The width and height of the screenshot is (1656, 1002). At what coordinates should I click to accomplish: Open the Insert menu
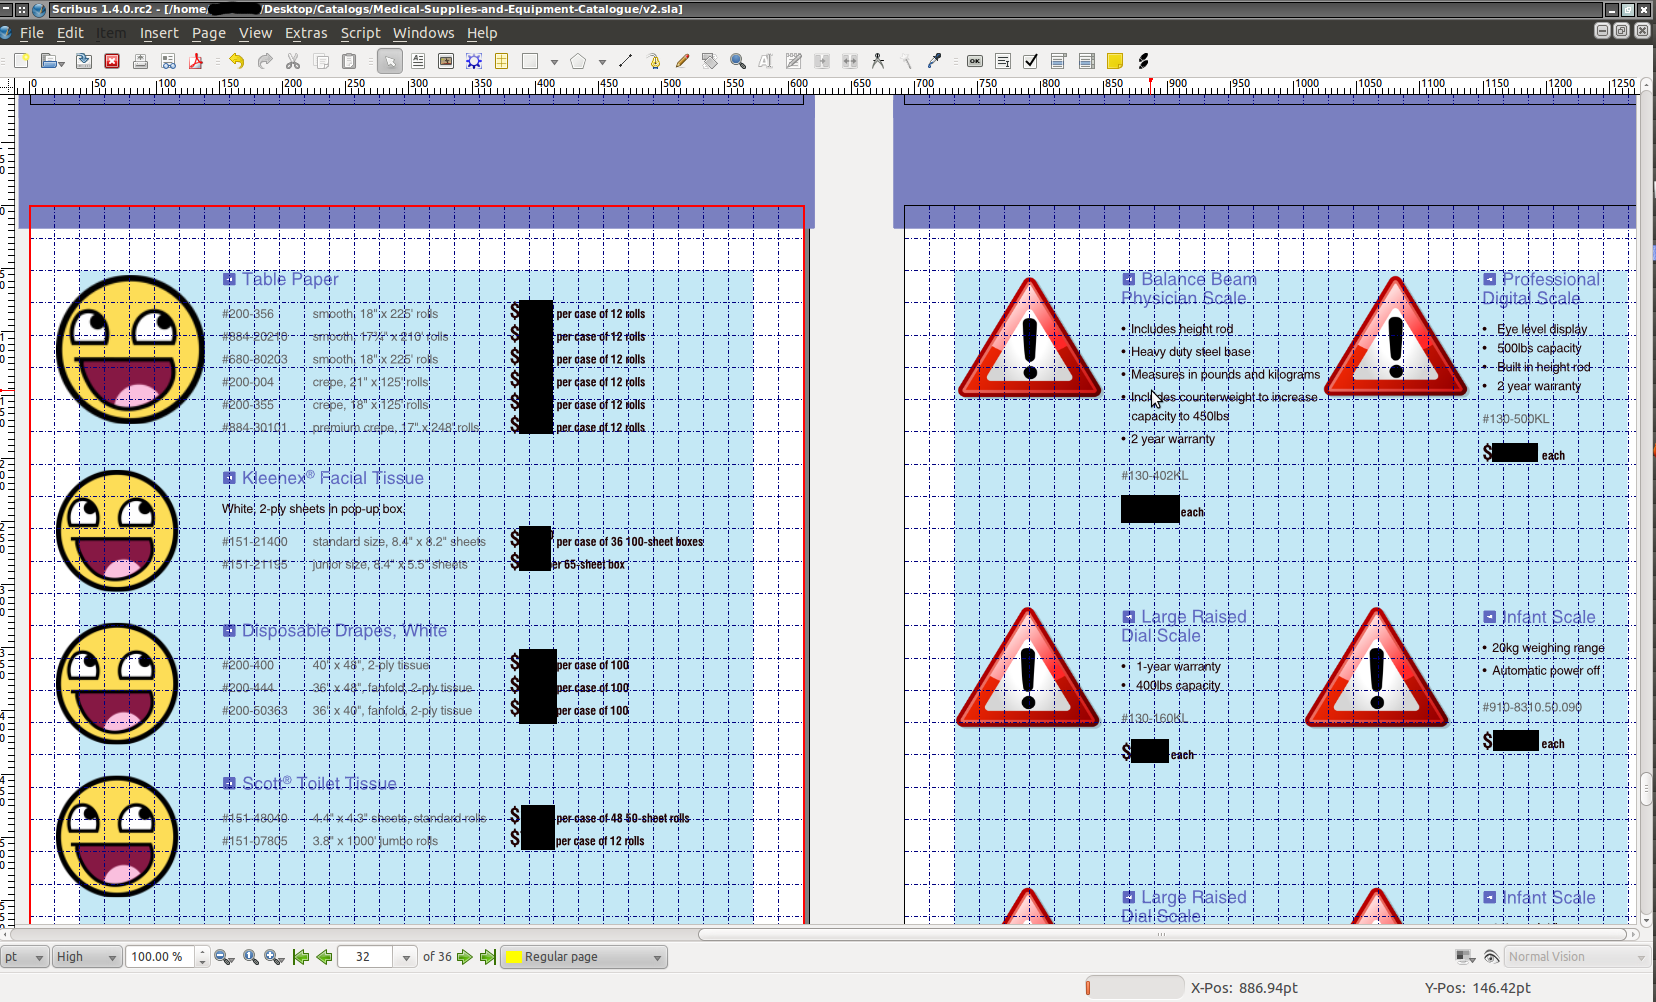click(x=159, y=33)
